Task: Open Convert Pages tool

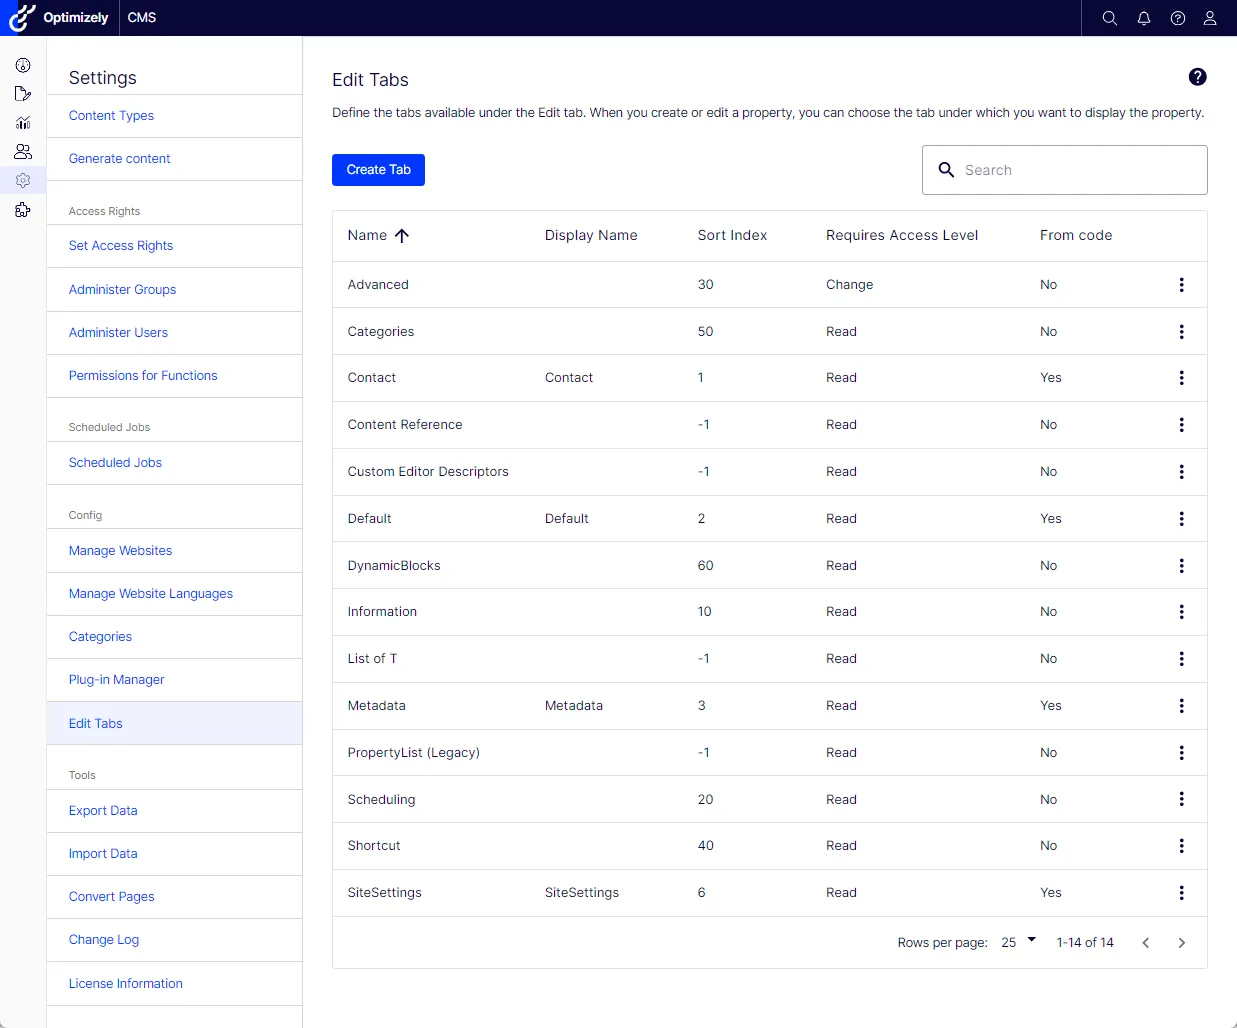Action: pyautogui.click(x=111, y=897)
